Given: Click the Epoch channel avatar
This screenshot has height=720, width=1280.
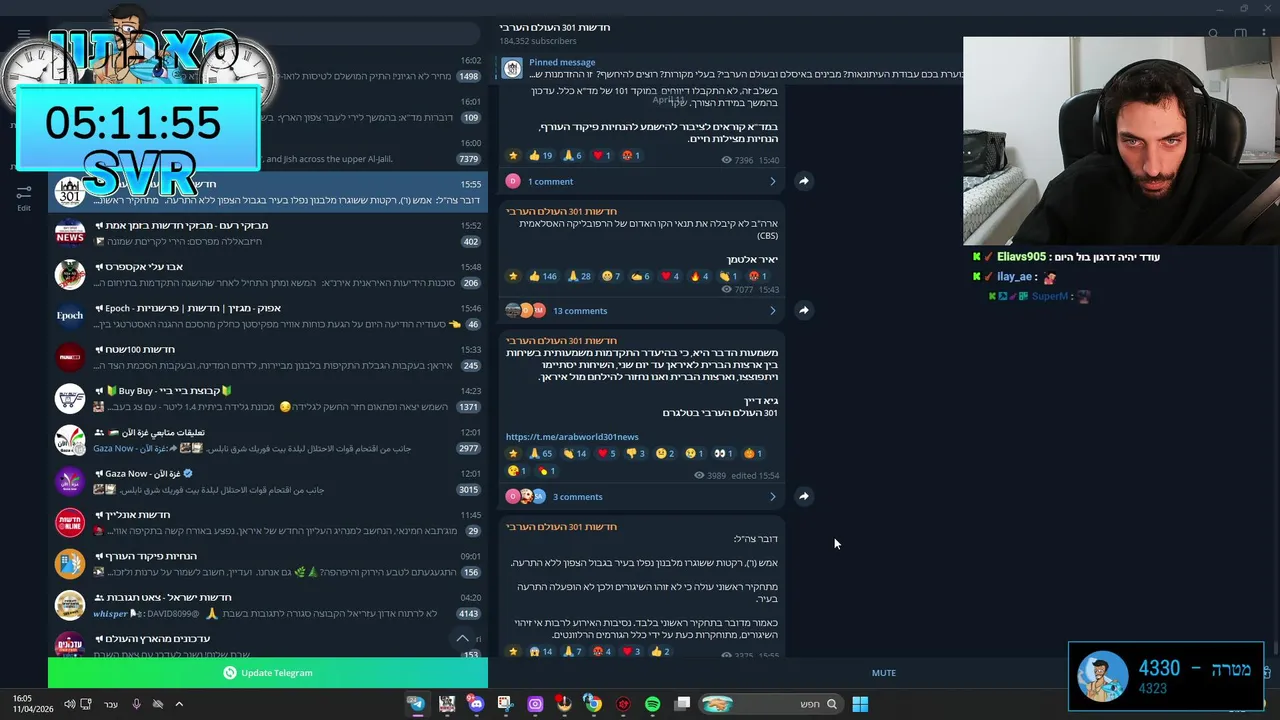Looking at the screenshot, I should point(70,316).
